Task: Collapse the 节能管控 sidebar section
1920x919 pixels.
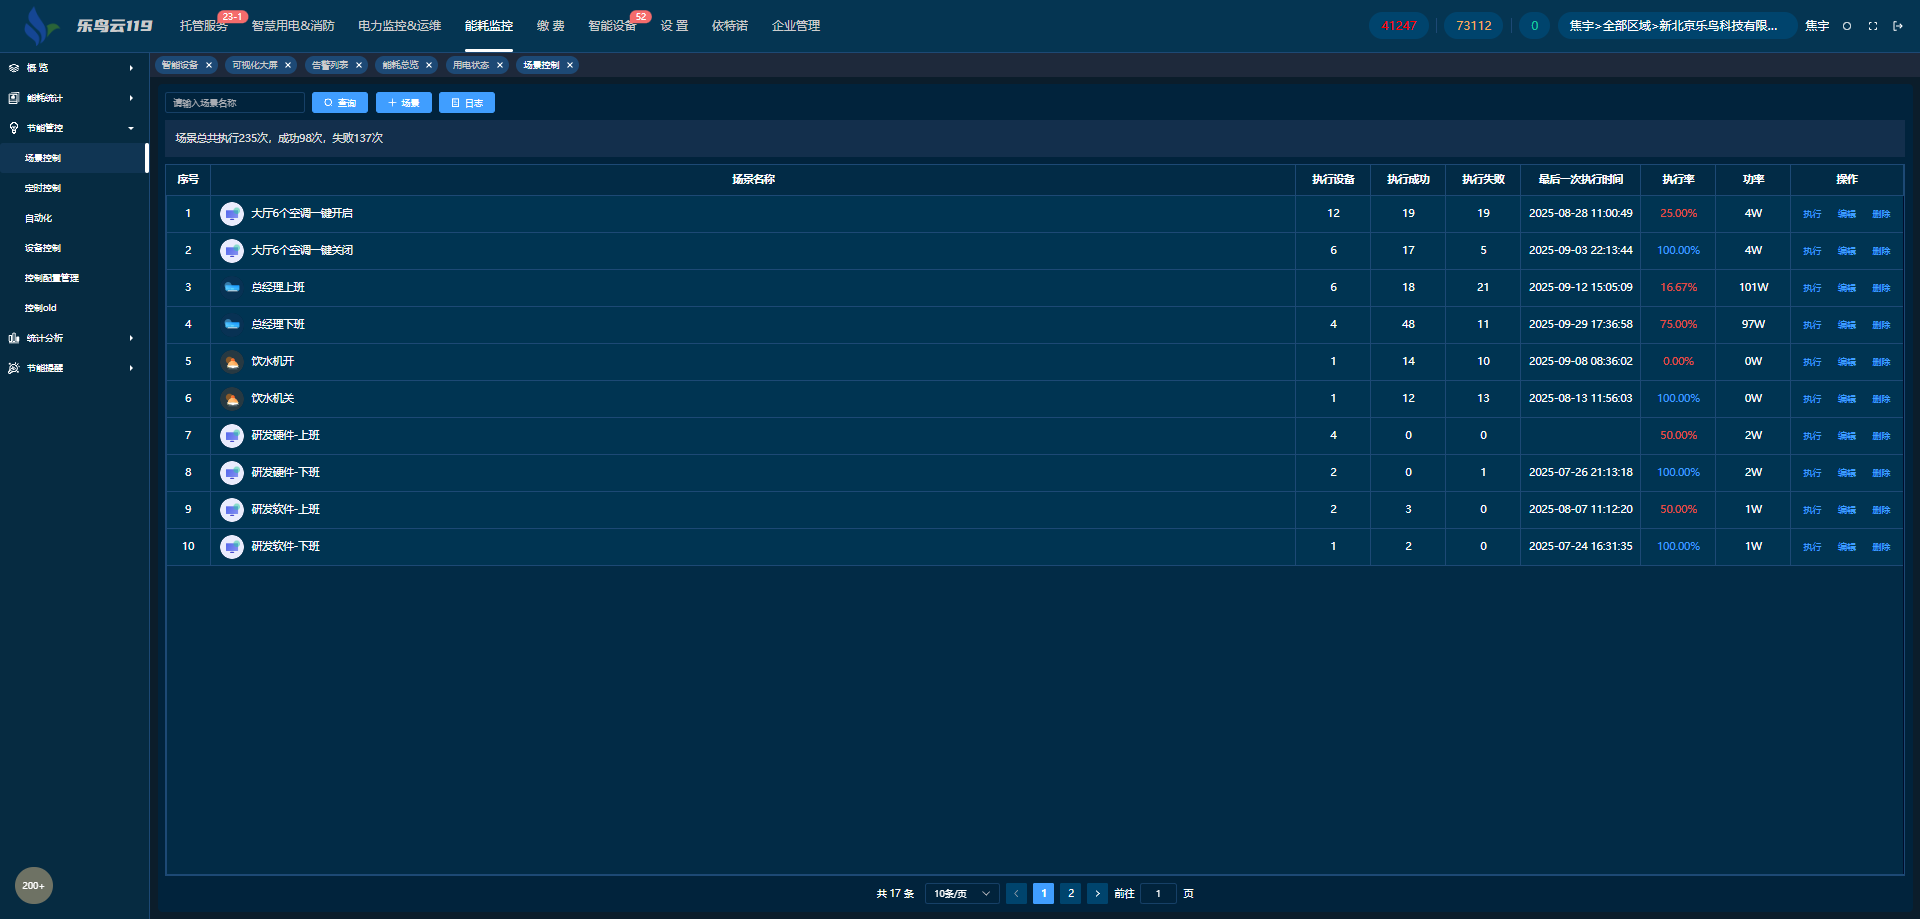Action: tap(70, 128)
